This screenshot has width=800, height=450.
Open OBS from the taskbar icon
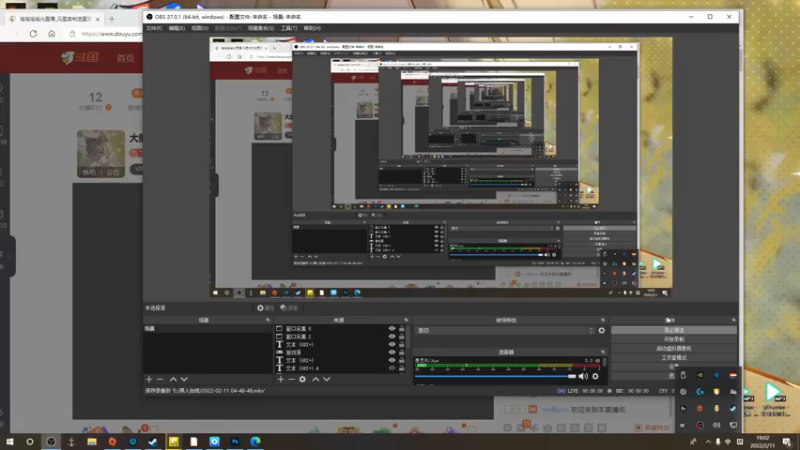(51, 441)
